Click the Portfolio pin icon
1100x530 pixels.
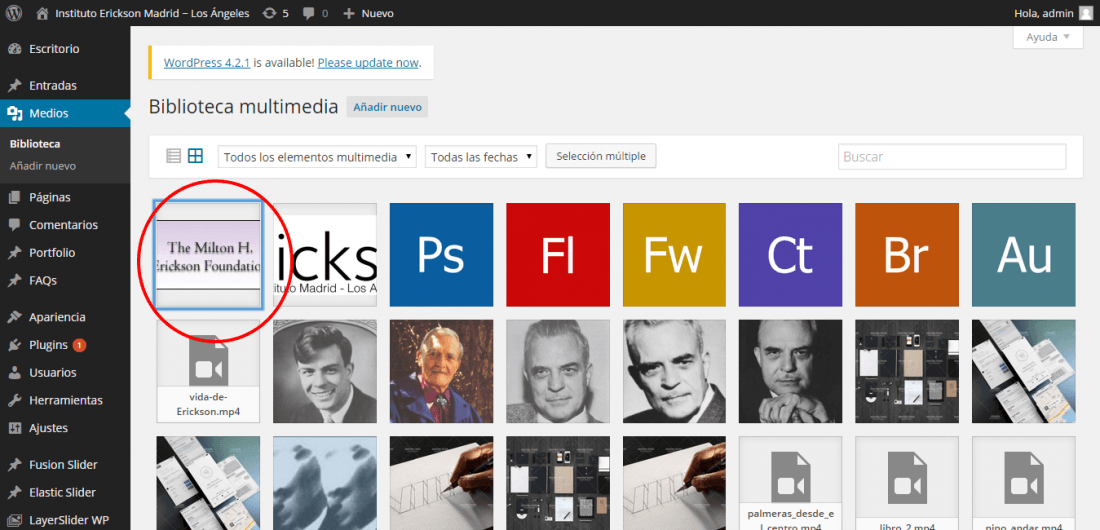click(x=14, y=253)
